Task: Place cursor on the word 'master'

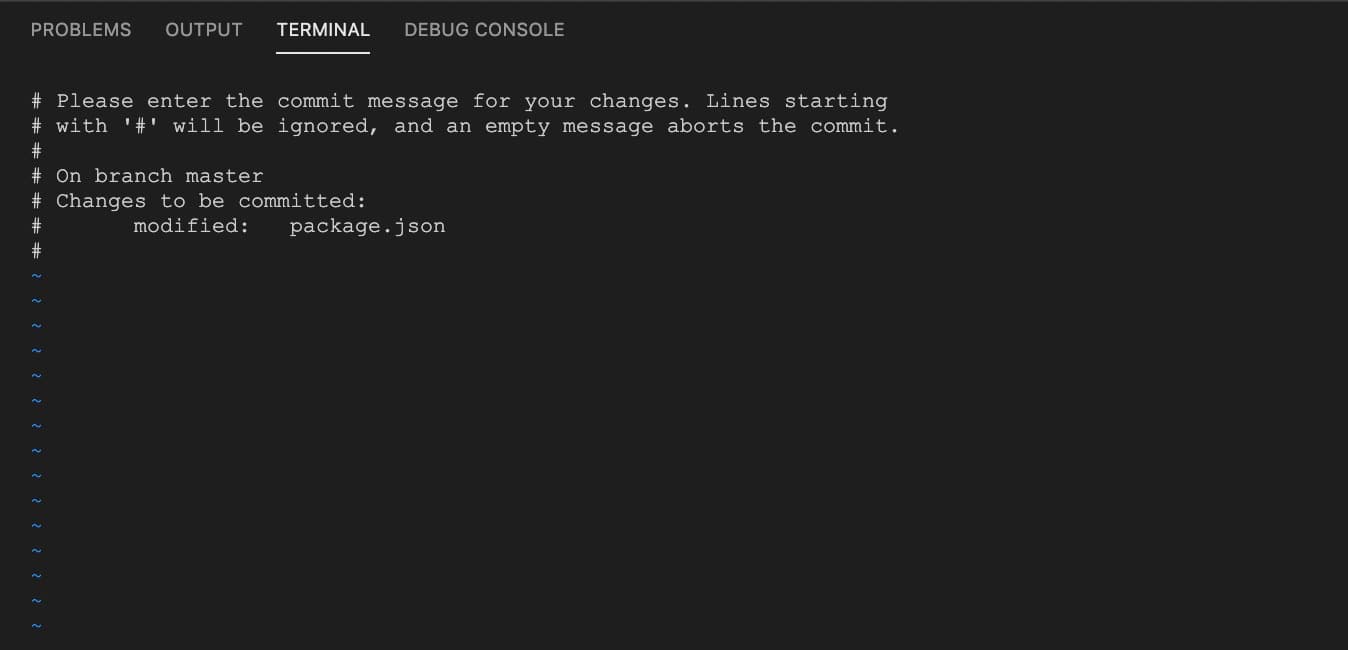Action: 224,176
